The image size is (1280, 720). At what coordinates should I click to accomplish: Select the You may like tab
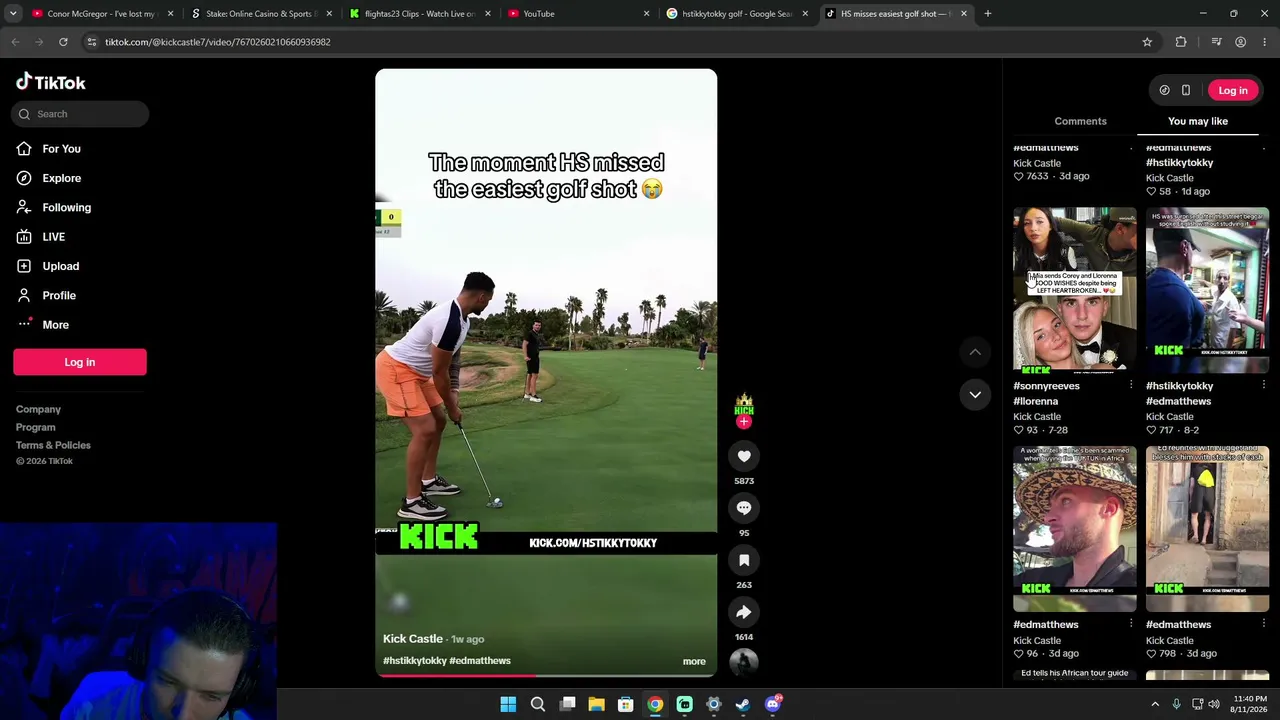pos(1198,121)
